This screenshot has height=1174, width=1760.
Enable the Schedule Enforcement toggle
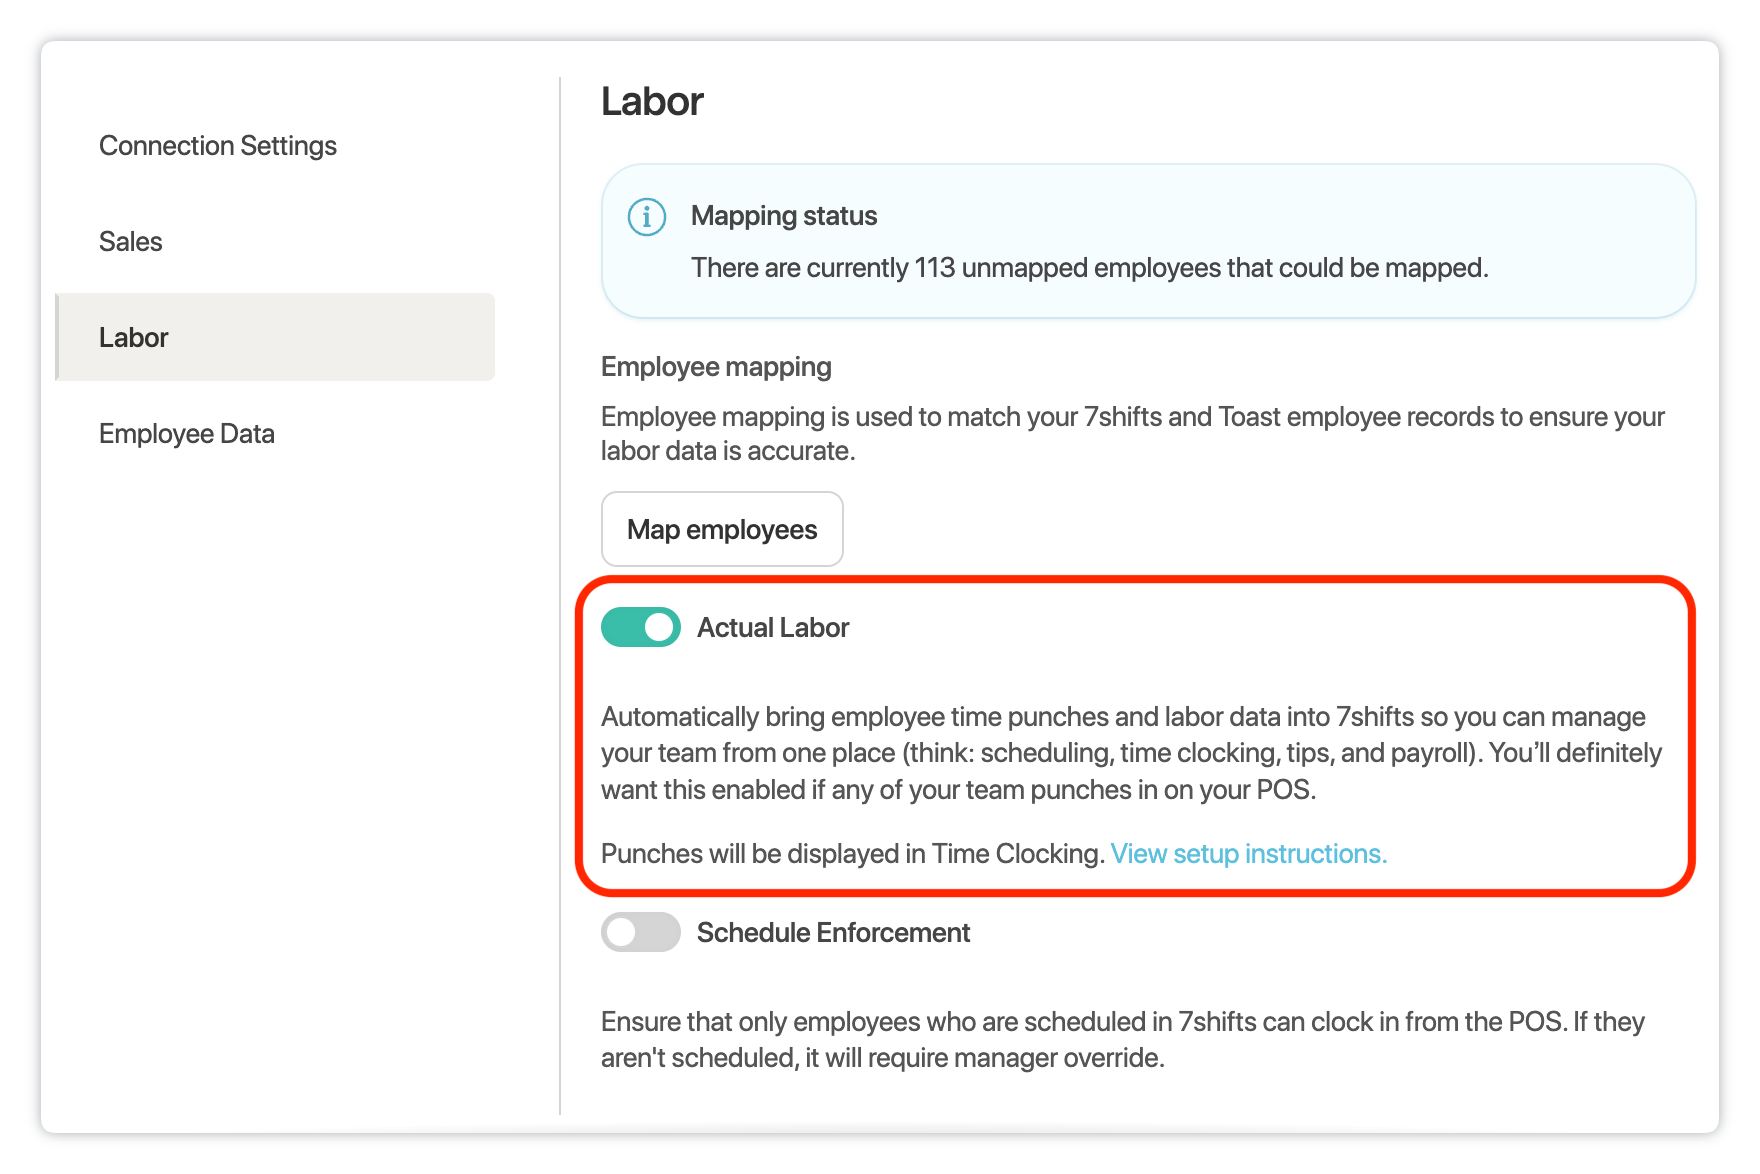click(x=641, y=932)
